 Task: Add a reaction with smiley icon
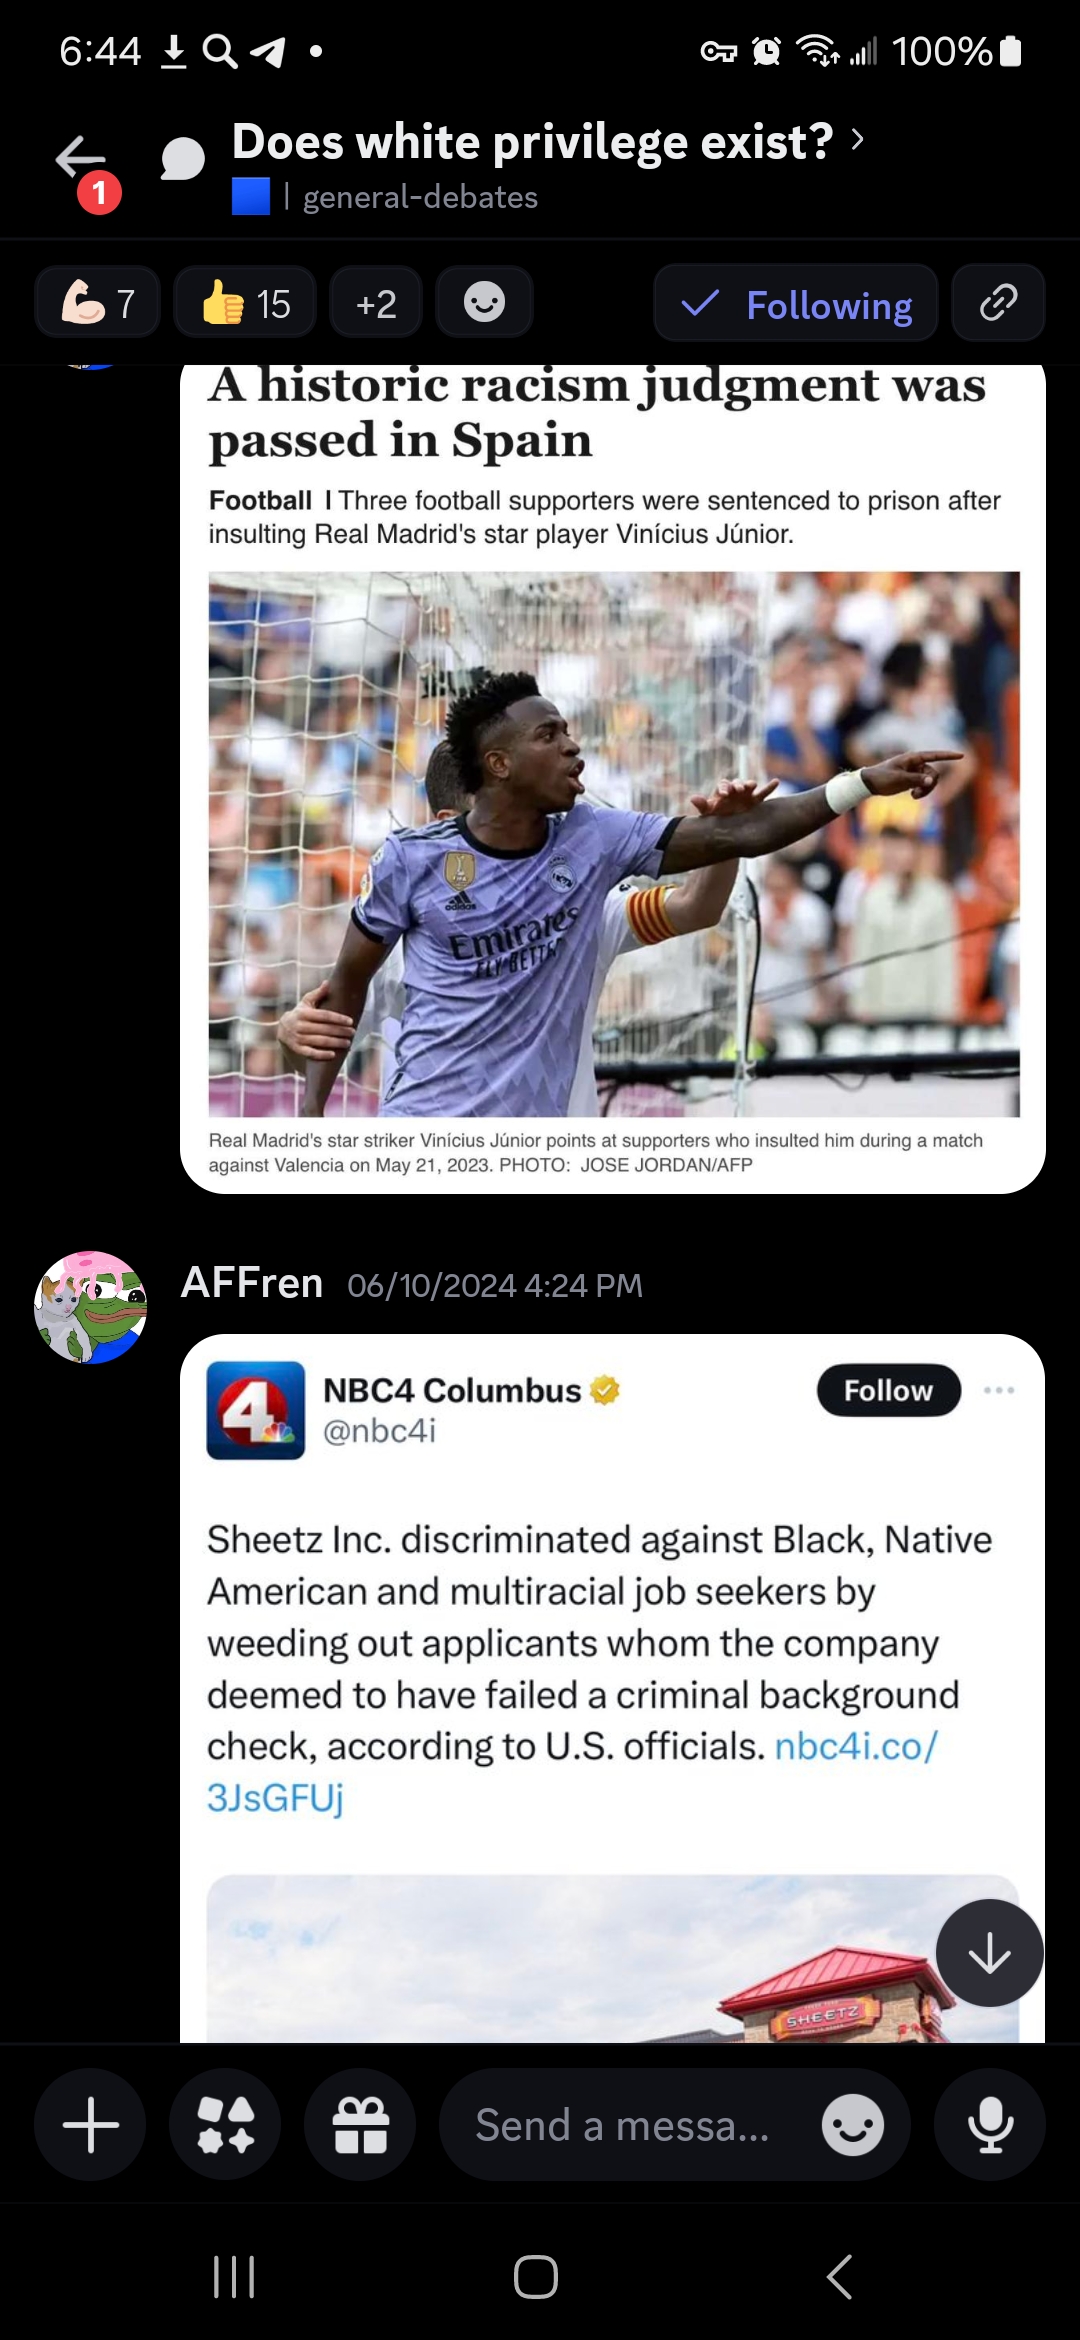click(484, 302)
